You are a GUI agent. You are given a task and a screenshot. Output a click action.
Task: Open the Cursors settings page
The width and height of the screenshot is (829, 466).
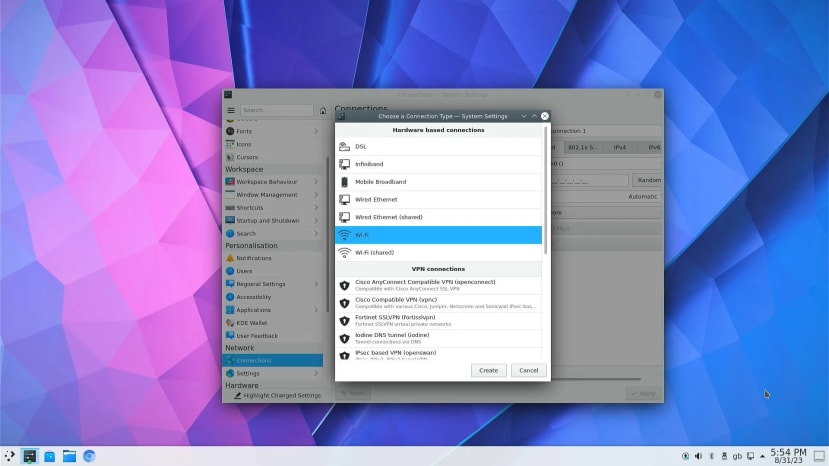tap(273, 157)
